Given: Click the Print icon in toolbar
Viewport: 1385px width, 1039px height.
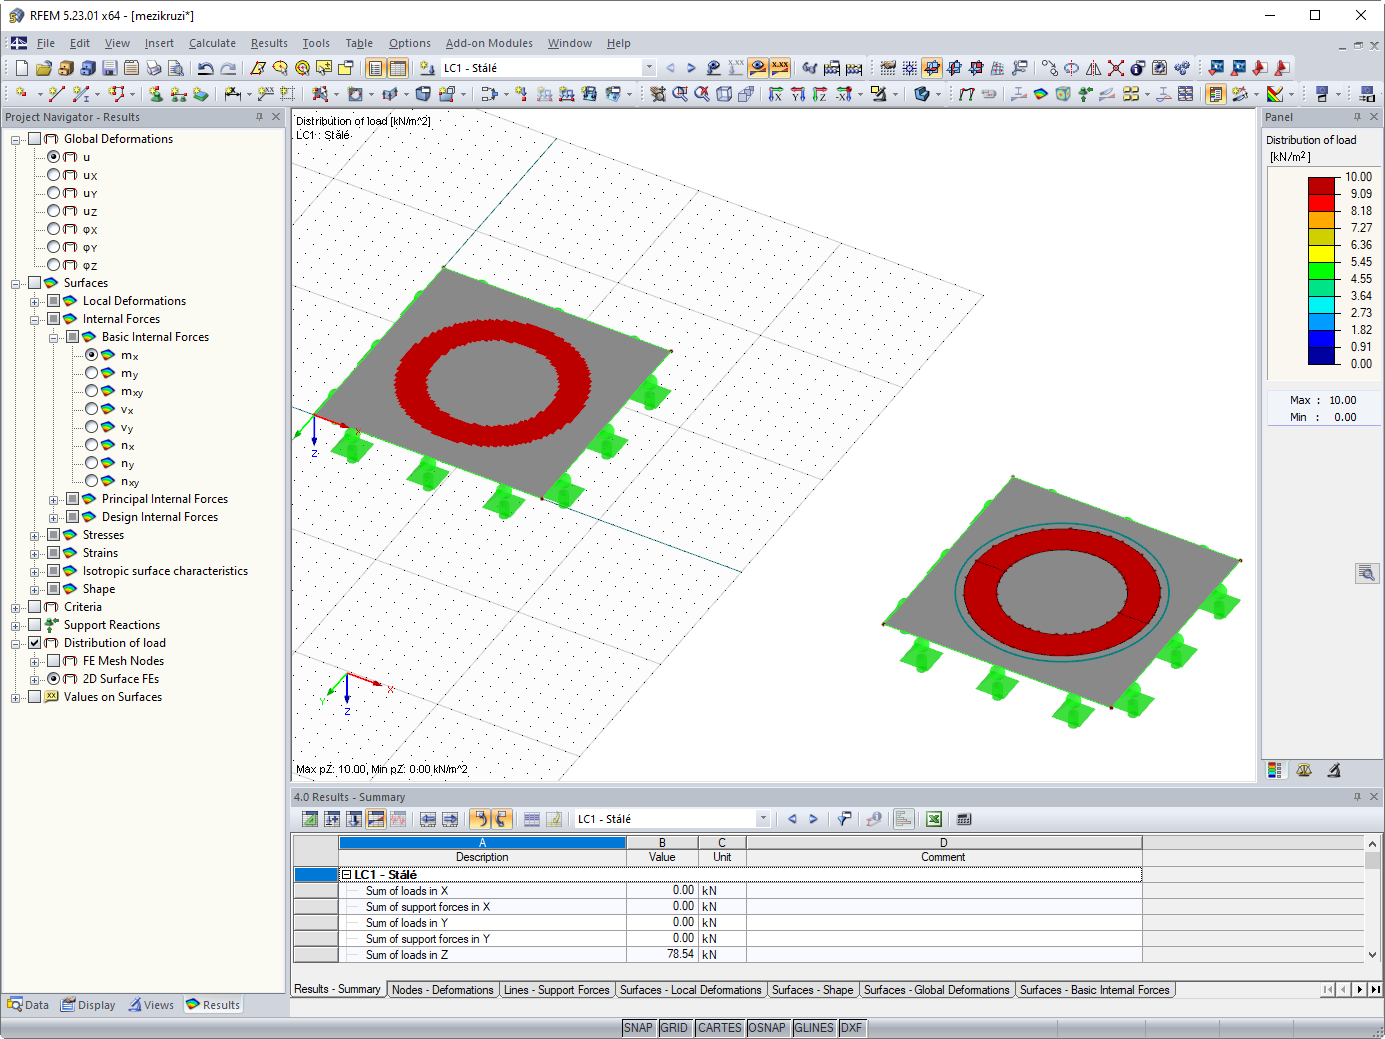Looking at the screenshot, I should click(154, 68).
